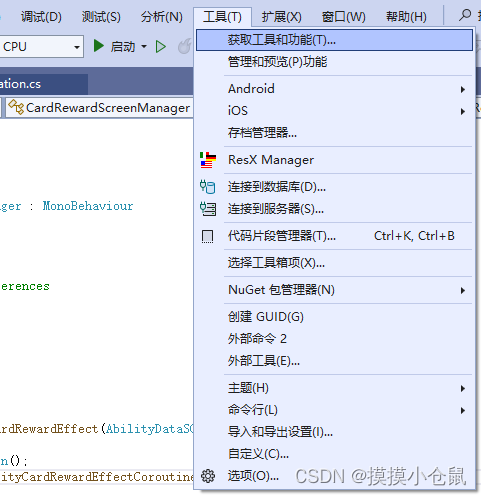This screenshot has height=495, width=481.
Task: Open 选项(O)... menu entry
Action: 334,476
